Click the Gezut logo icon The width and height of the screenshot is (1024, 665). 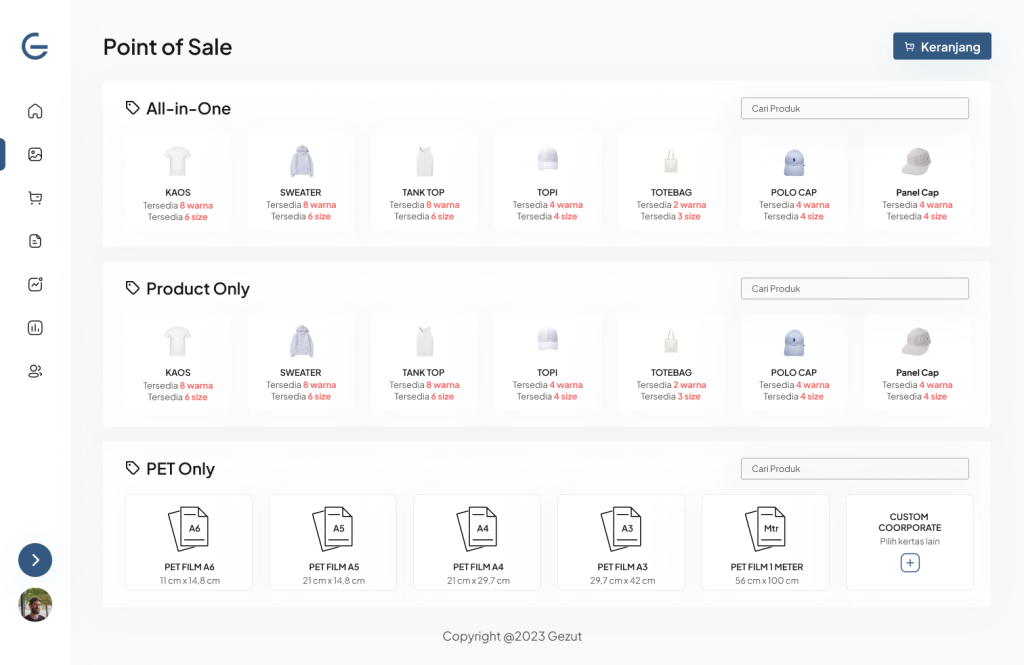[35, 46]
